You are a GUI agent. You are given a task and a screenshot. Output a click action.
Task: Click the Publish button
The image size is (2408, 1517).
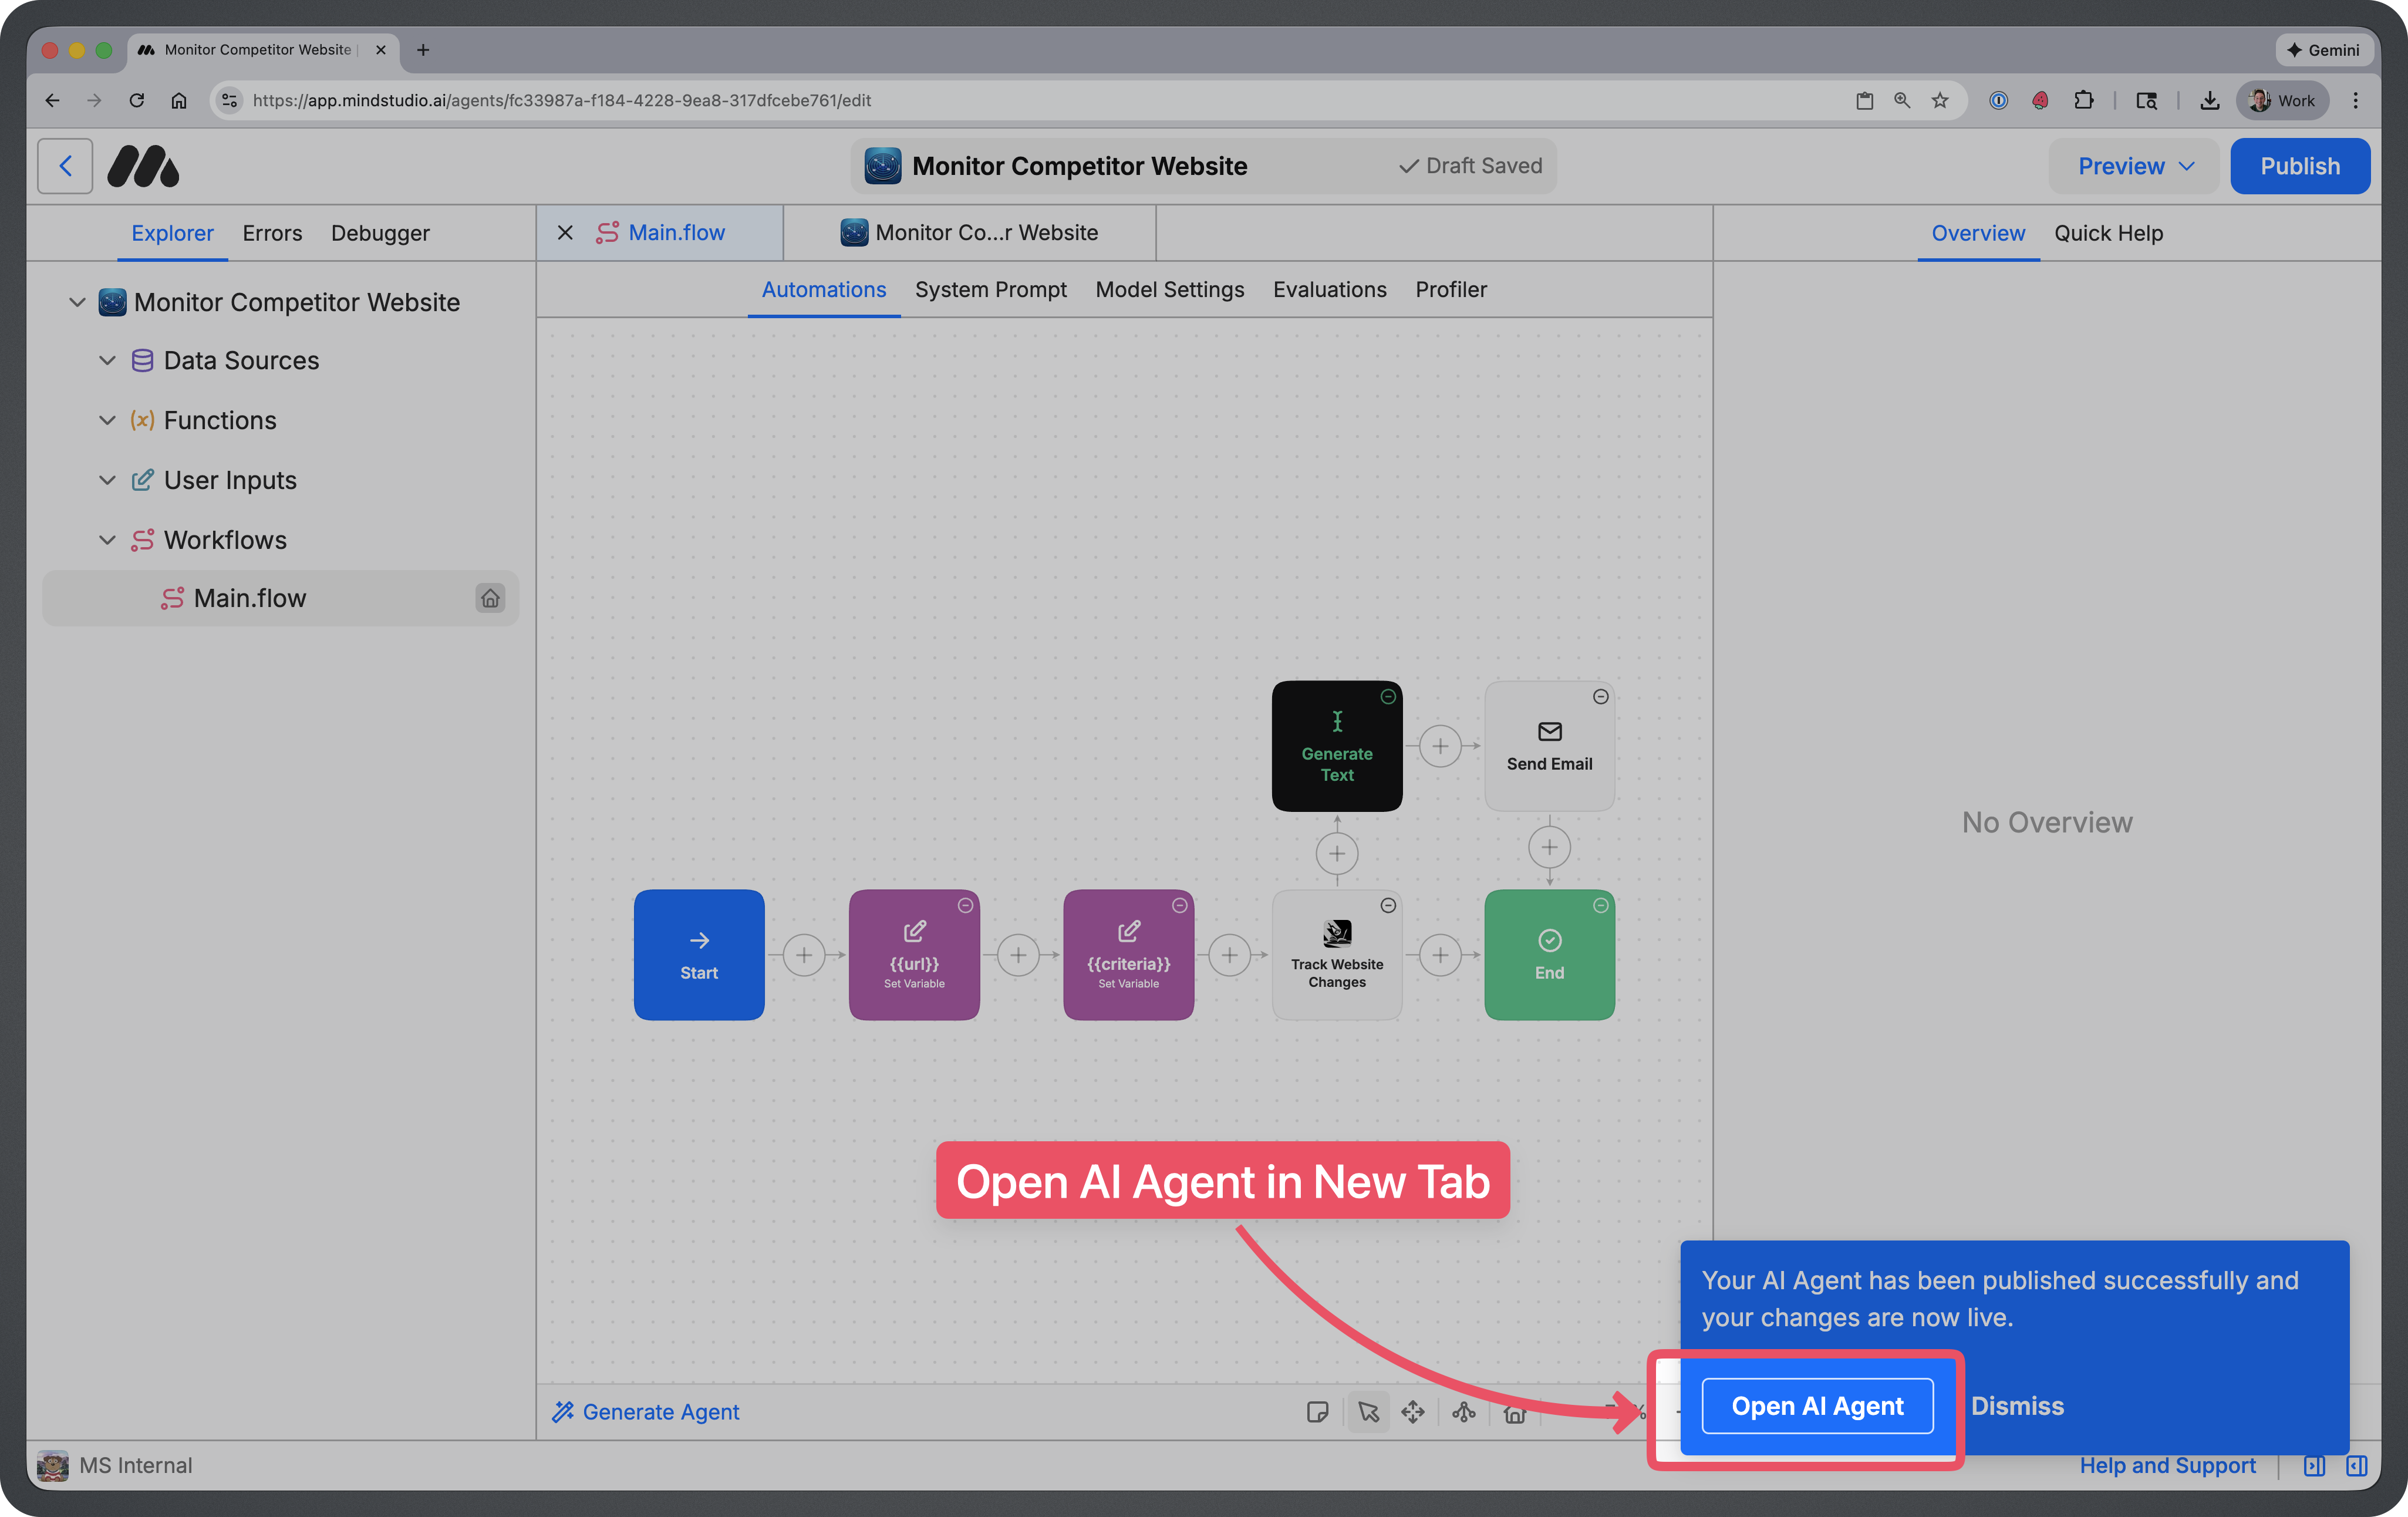pos(2300,165)
